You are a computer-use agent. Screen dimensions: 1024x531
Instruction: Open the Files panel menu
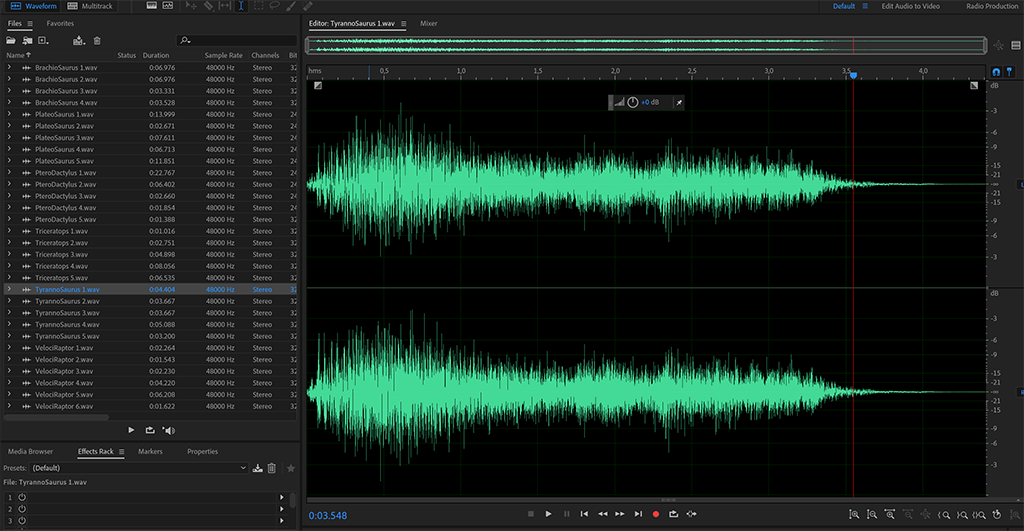click(x=30, y=24)
